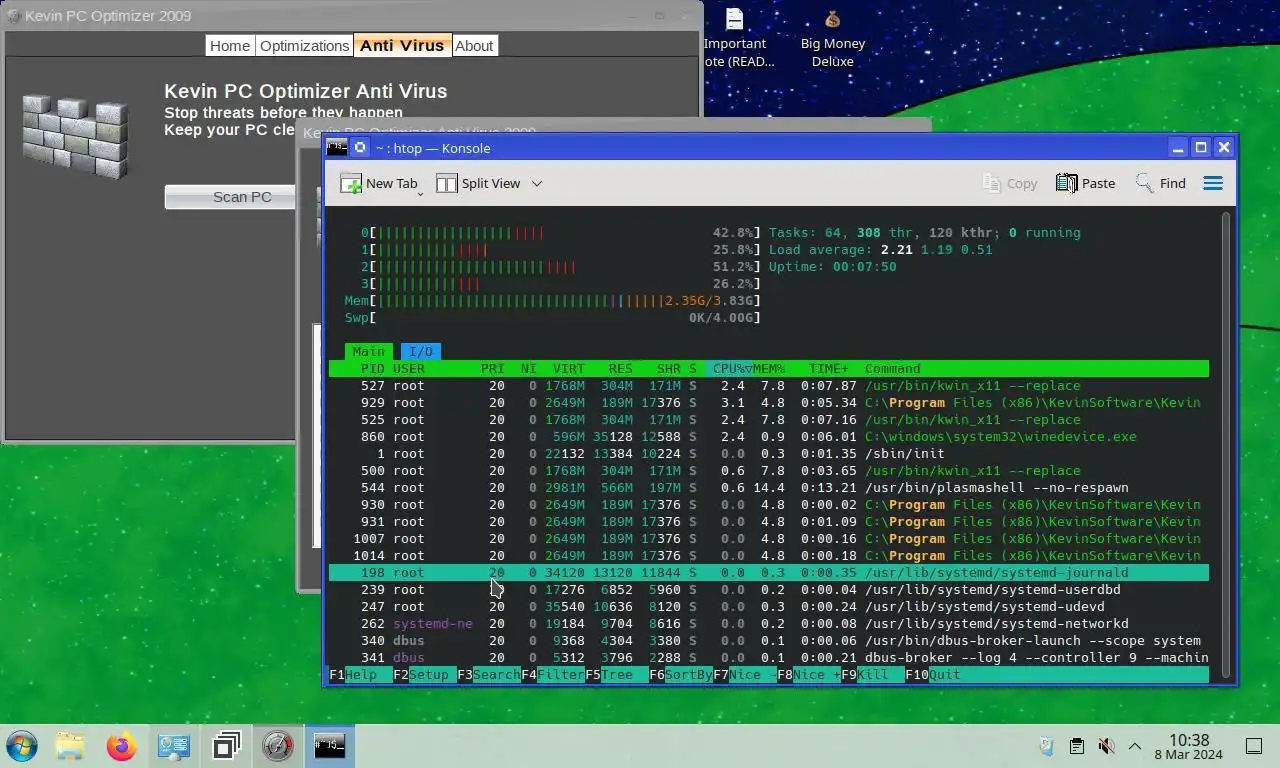The height and width of the screenshot is (768, 1280).
Task: Select the dbus-broker-launch process row
Action: click(769, 640)
